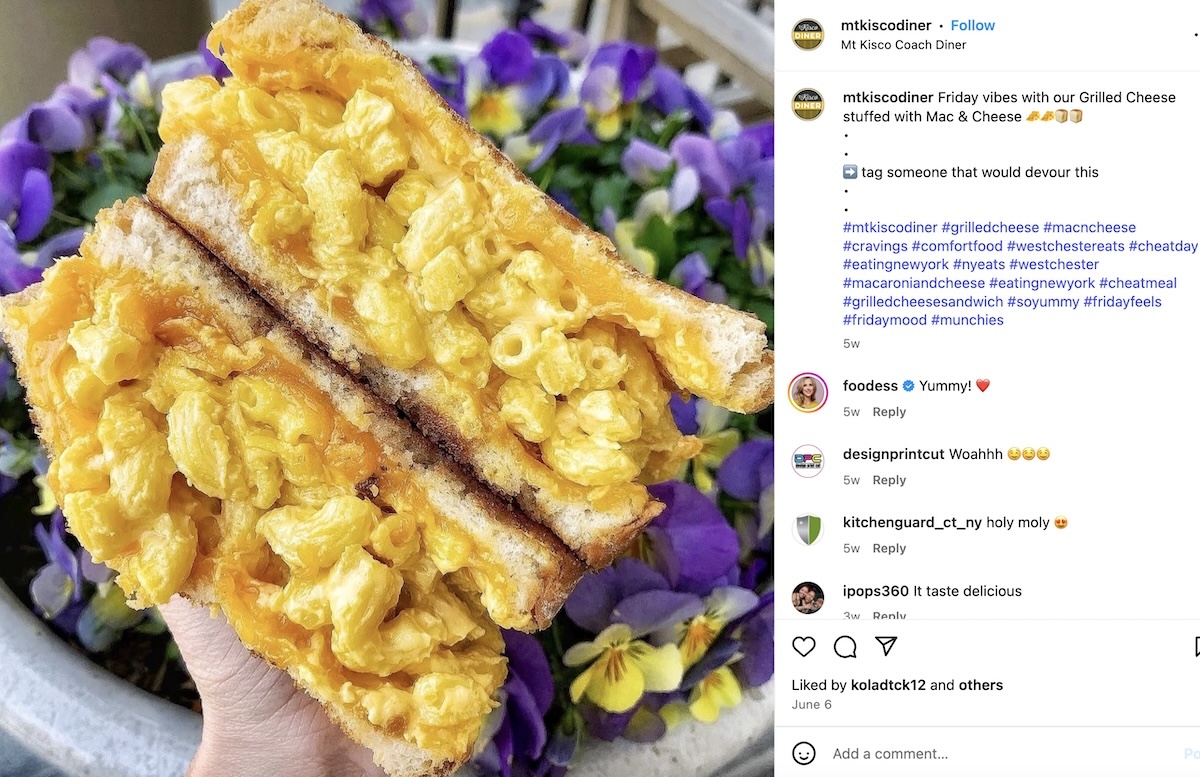The height and width of the screenshot is (777, 1200).
Task: Follow the mtkiscodiner account
Action: (972, 25)
